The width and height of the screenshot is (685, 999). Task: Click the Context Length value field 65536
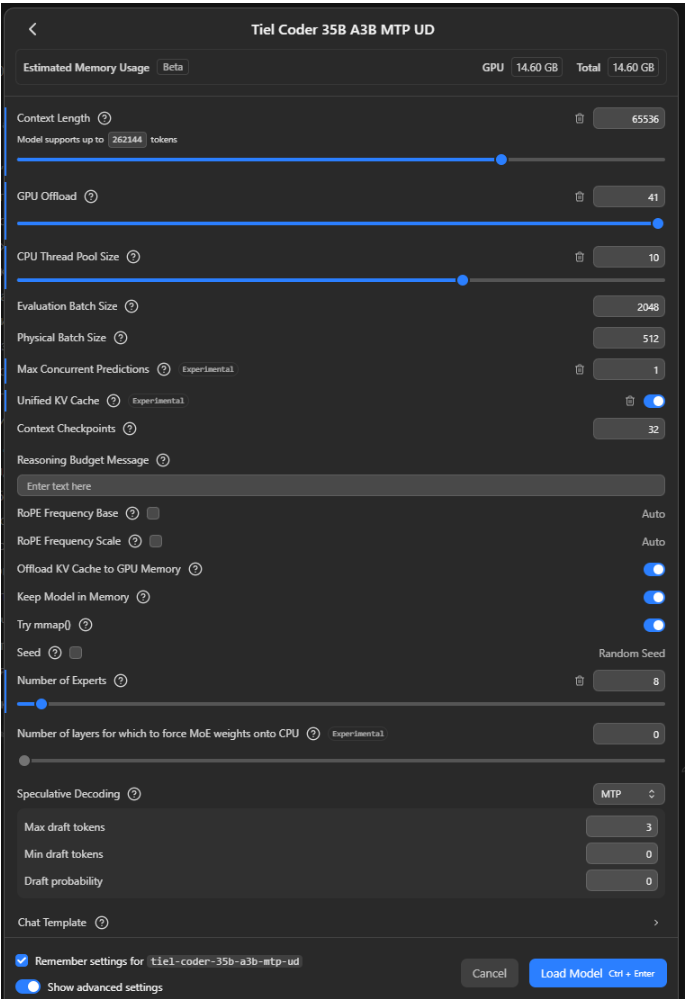[x=629, y=119]
